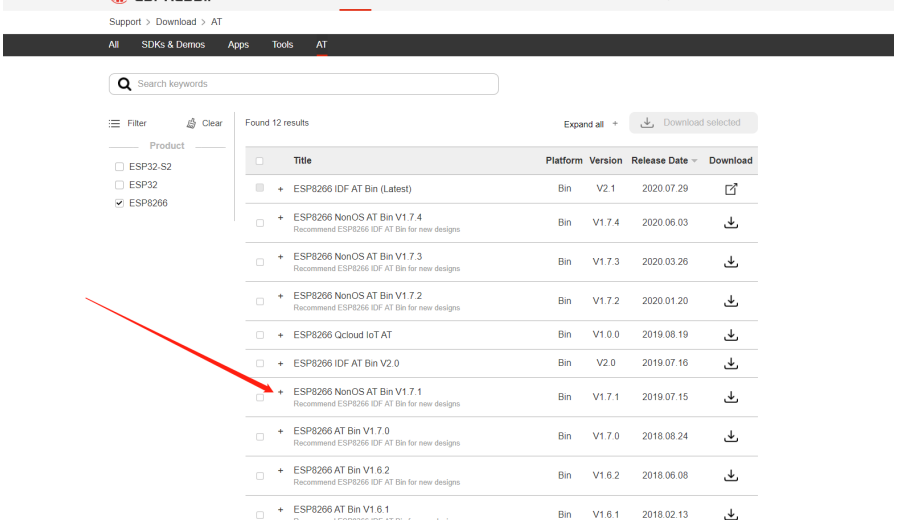Toggle the ESP32-S2 product filter

point(120,166)
